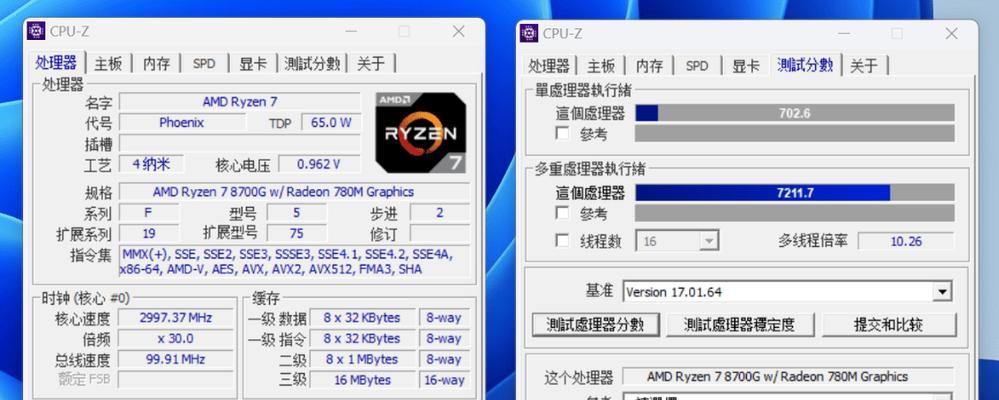This screenshot has height=400, width=999.
Task: Switch to 内存 tab in right window
Action: pyautogui.click(x=649, y=66)
